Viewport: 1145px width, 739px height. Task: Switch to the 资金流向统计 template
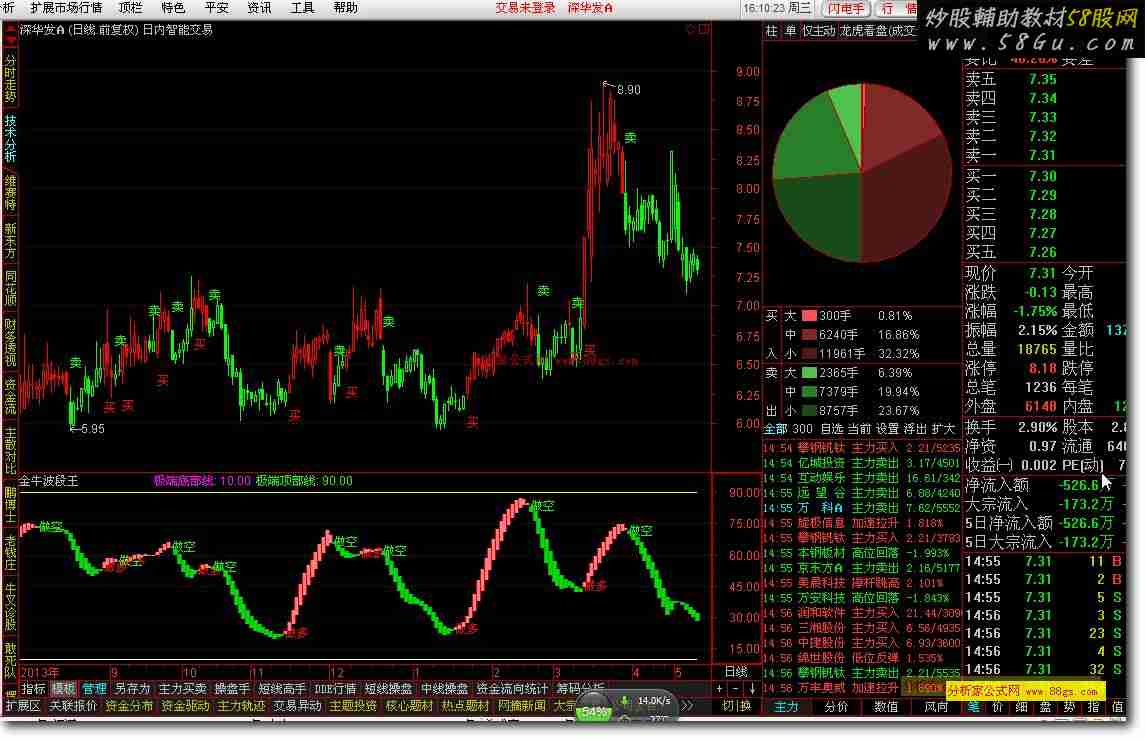tap(512, 689)
